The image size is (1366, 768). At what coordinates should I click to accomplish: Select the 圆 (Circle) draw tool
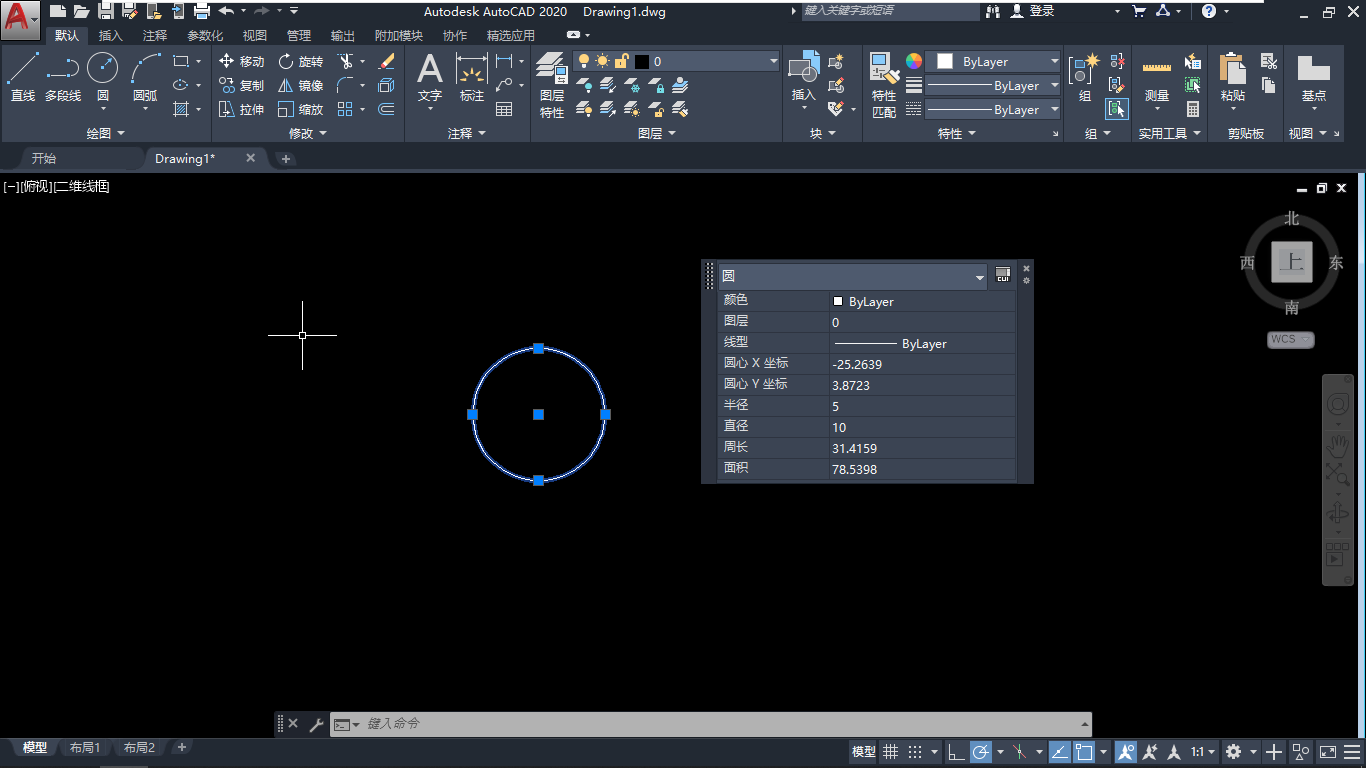pos(103,77)
